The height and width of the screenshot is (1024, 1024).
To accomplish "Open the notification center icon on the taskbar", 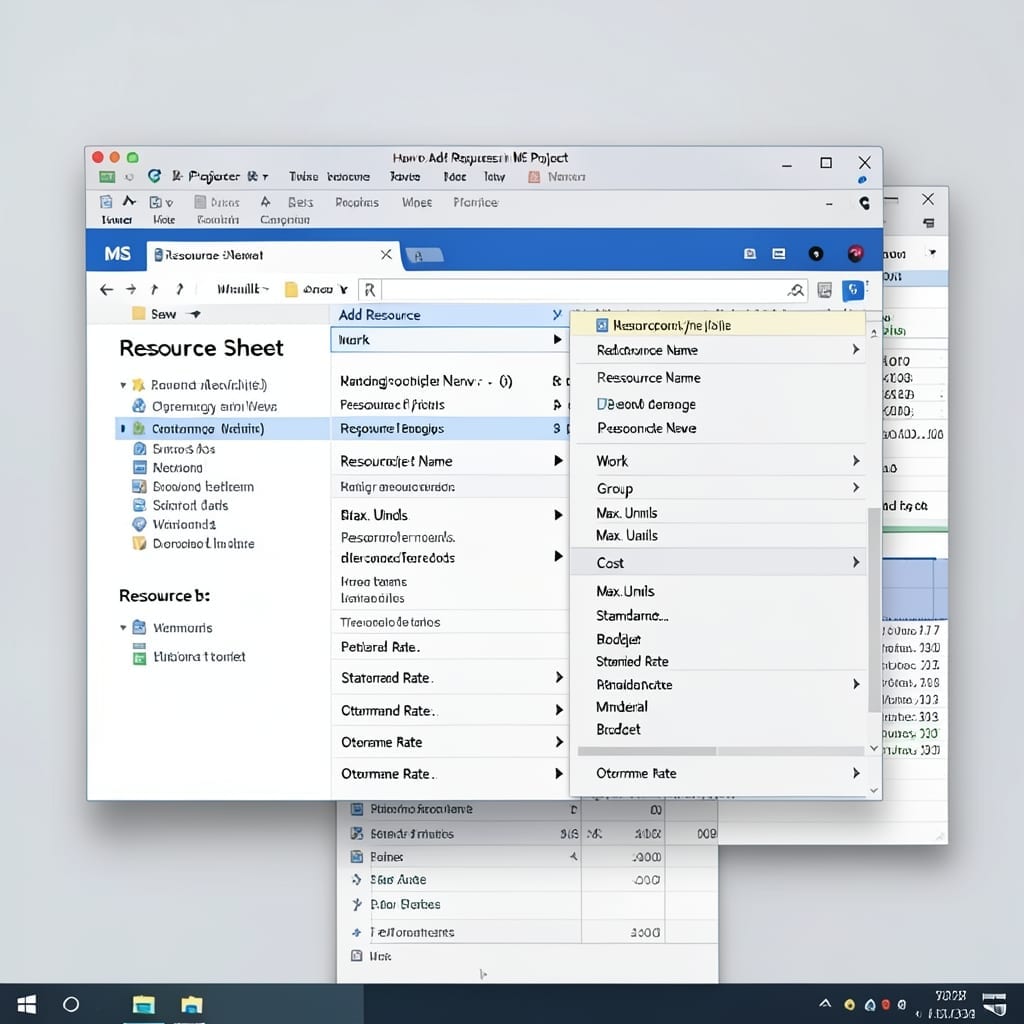I will point(995,1004).
